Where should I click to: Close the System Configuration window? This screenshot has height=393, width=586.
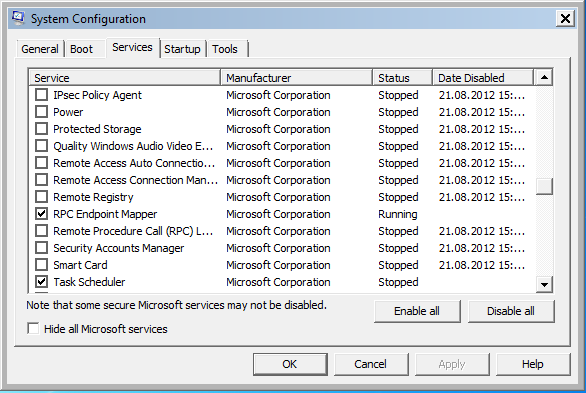(x=565, y=18)
